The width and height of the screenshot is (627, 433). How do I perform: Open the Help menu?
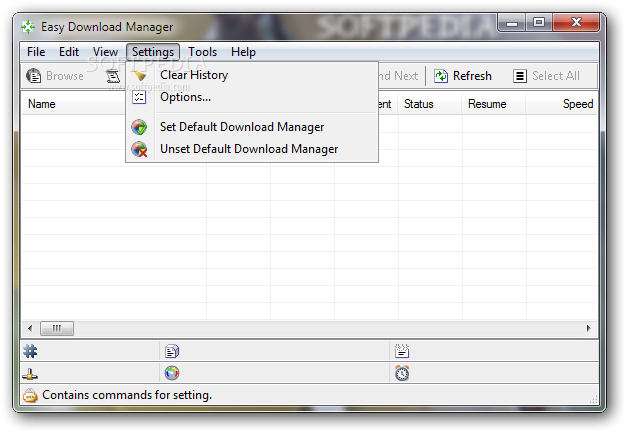(x=243, y=52)
